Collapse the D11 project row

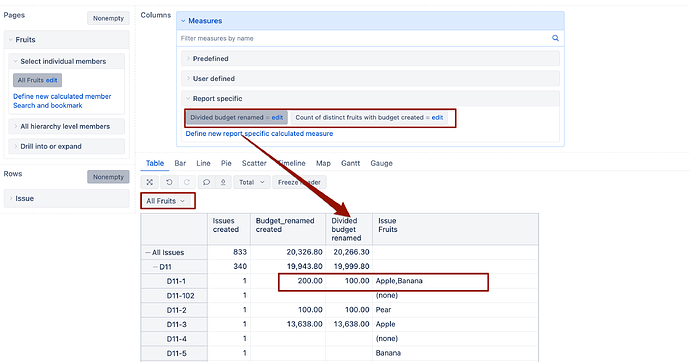click(x=155, y=267)
